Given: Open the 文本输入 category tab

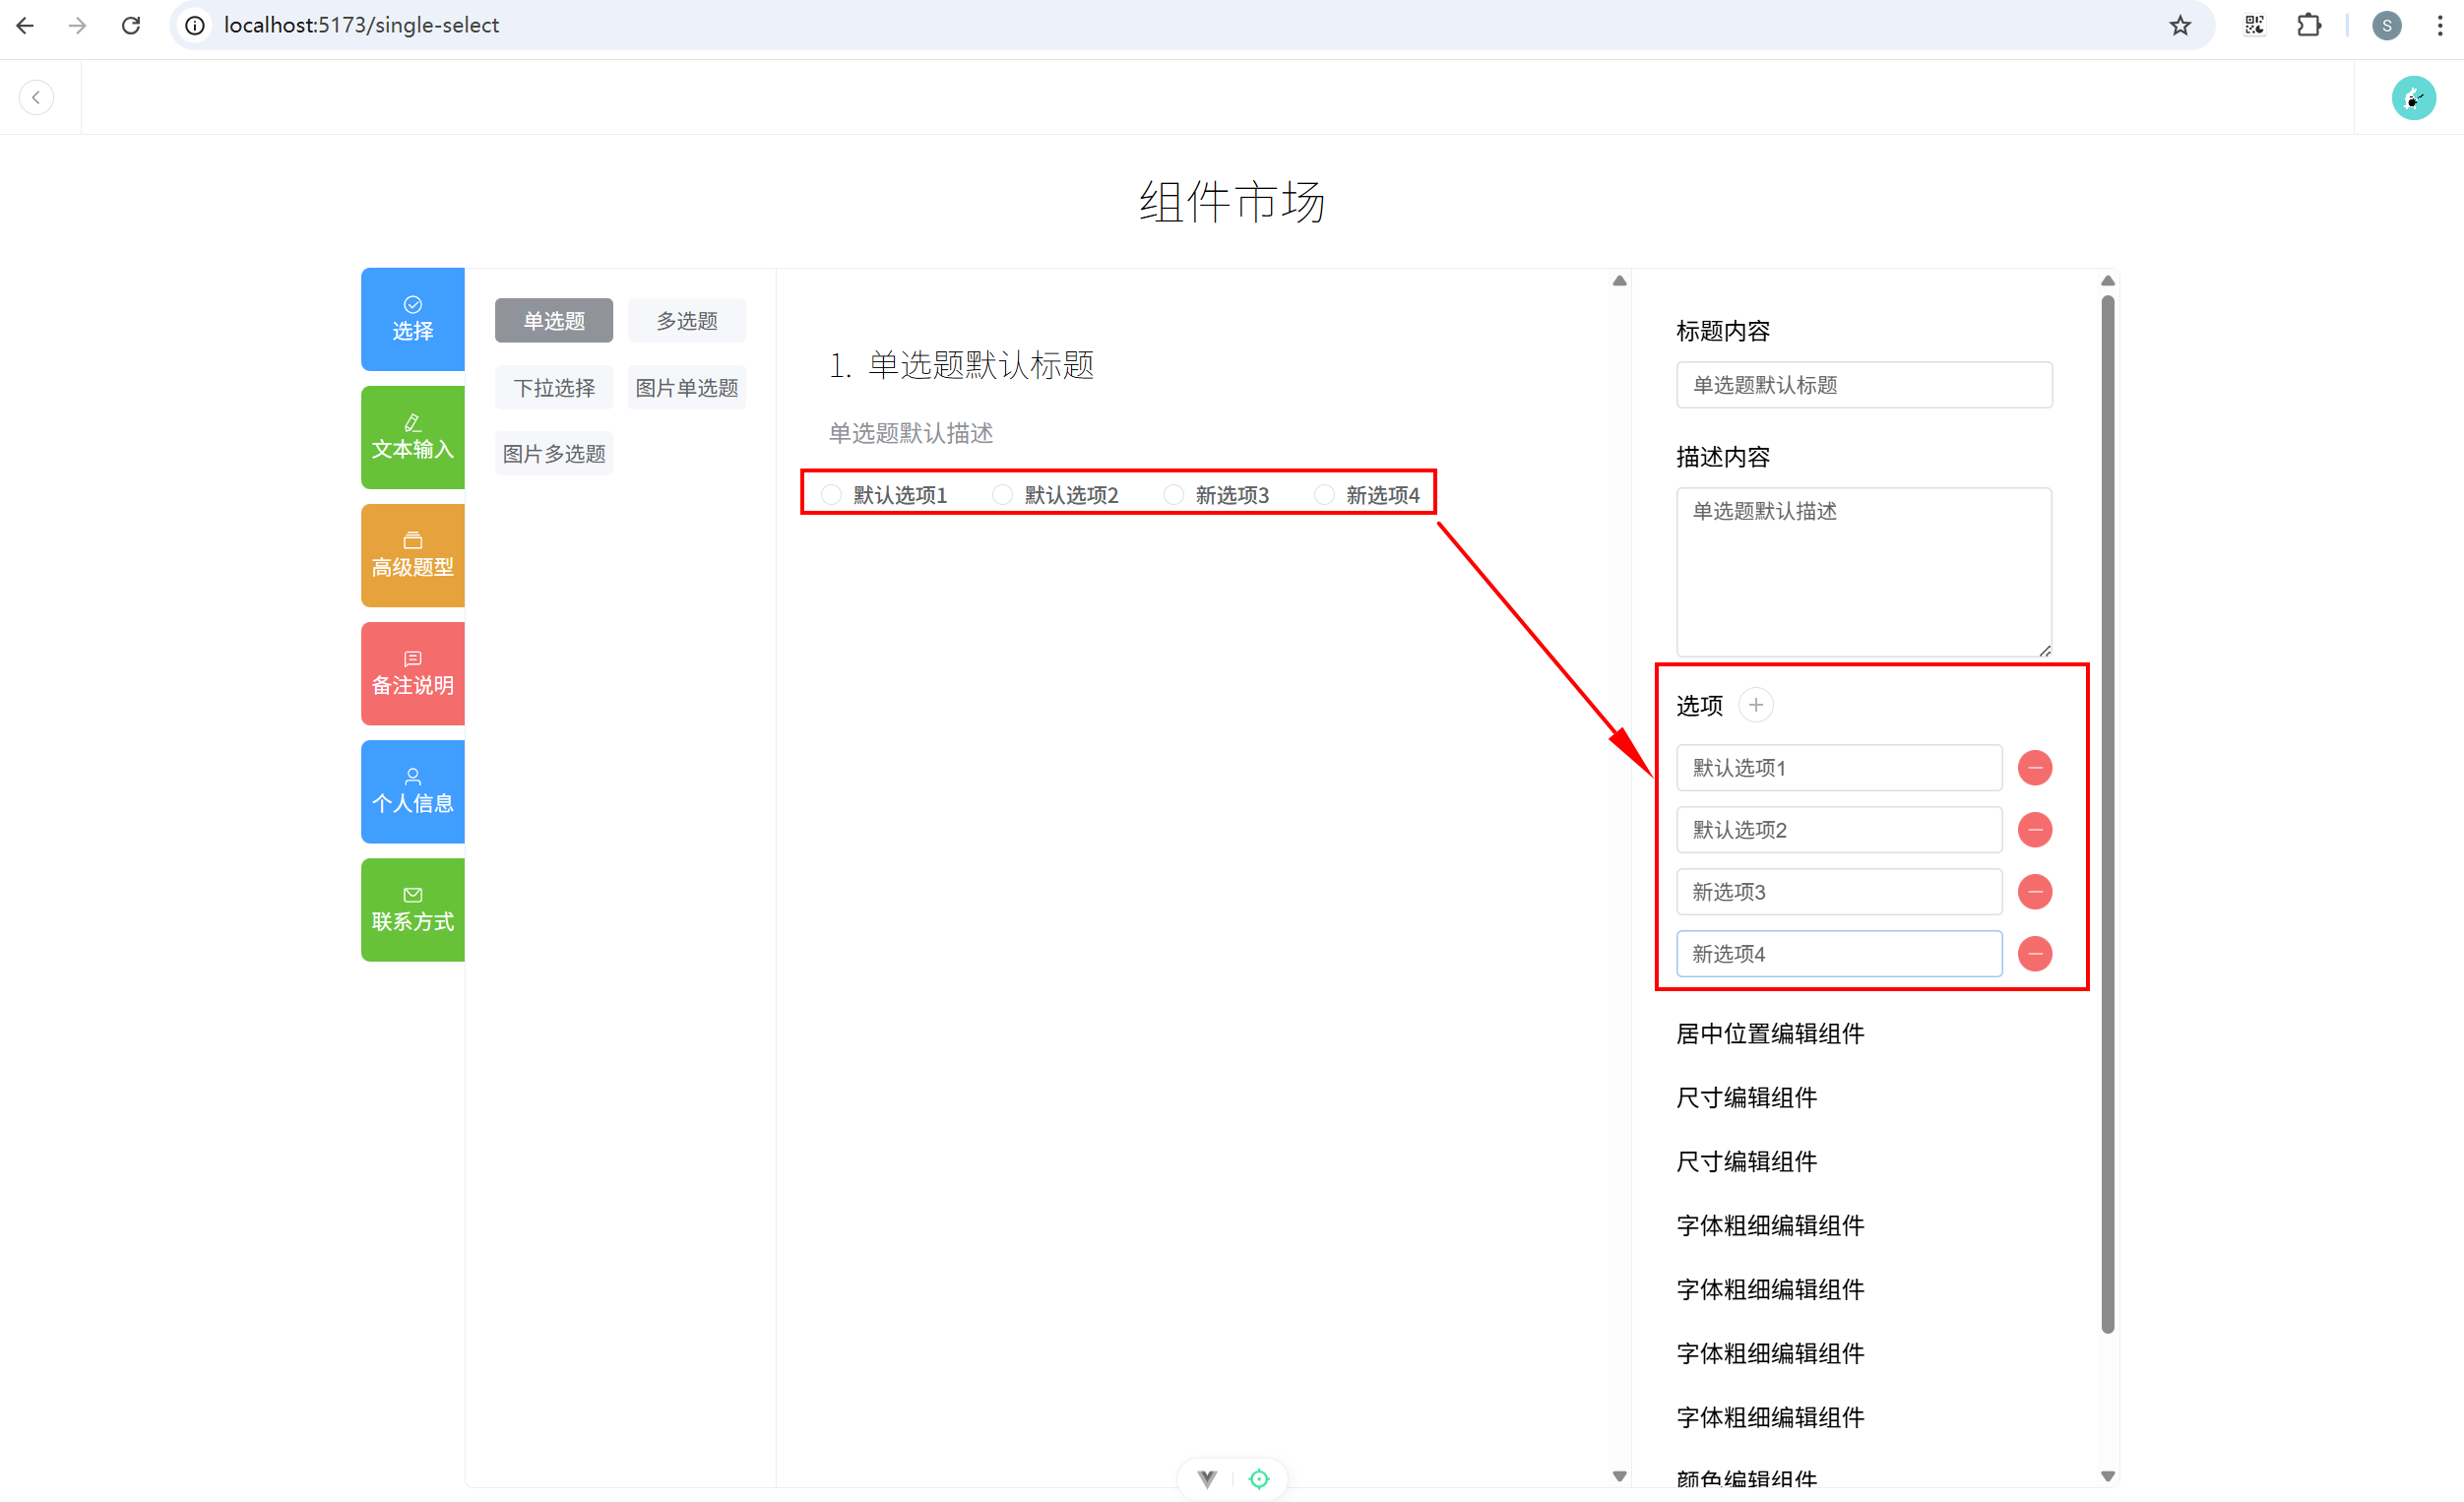Looking at the screenshot, I should point(412,438).
